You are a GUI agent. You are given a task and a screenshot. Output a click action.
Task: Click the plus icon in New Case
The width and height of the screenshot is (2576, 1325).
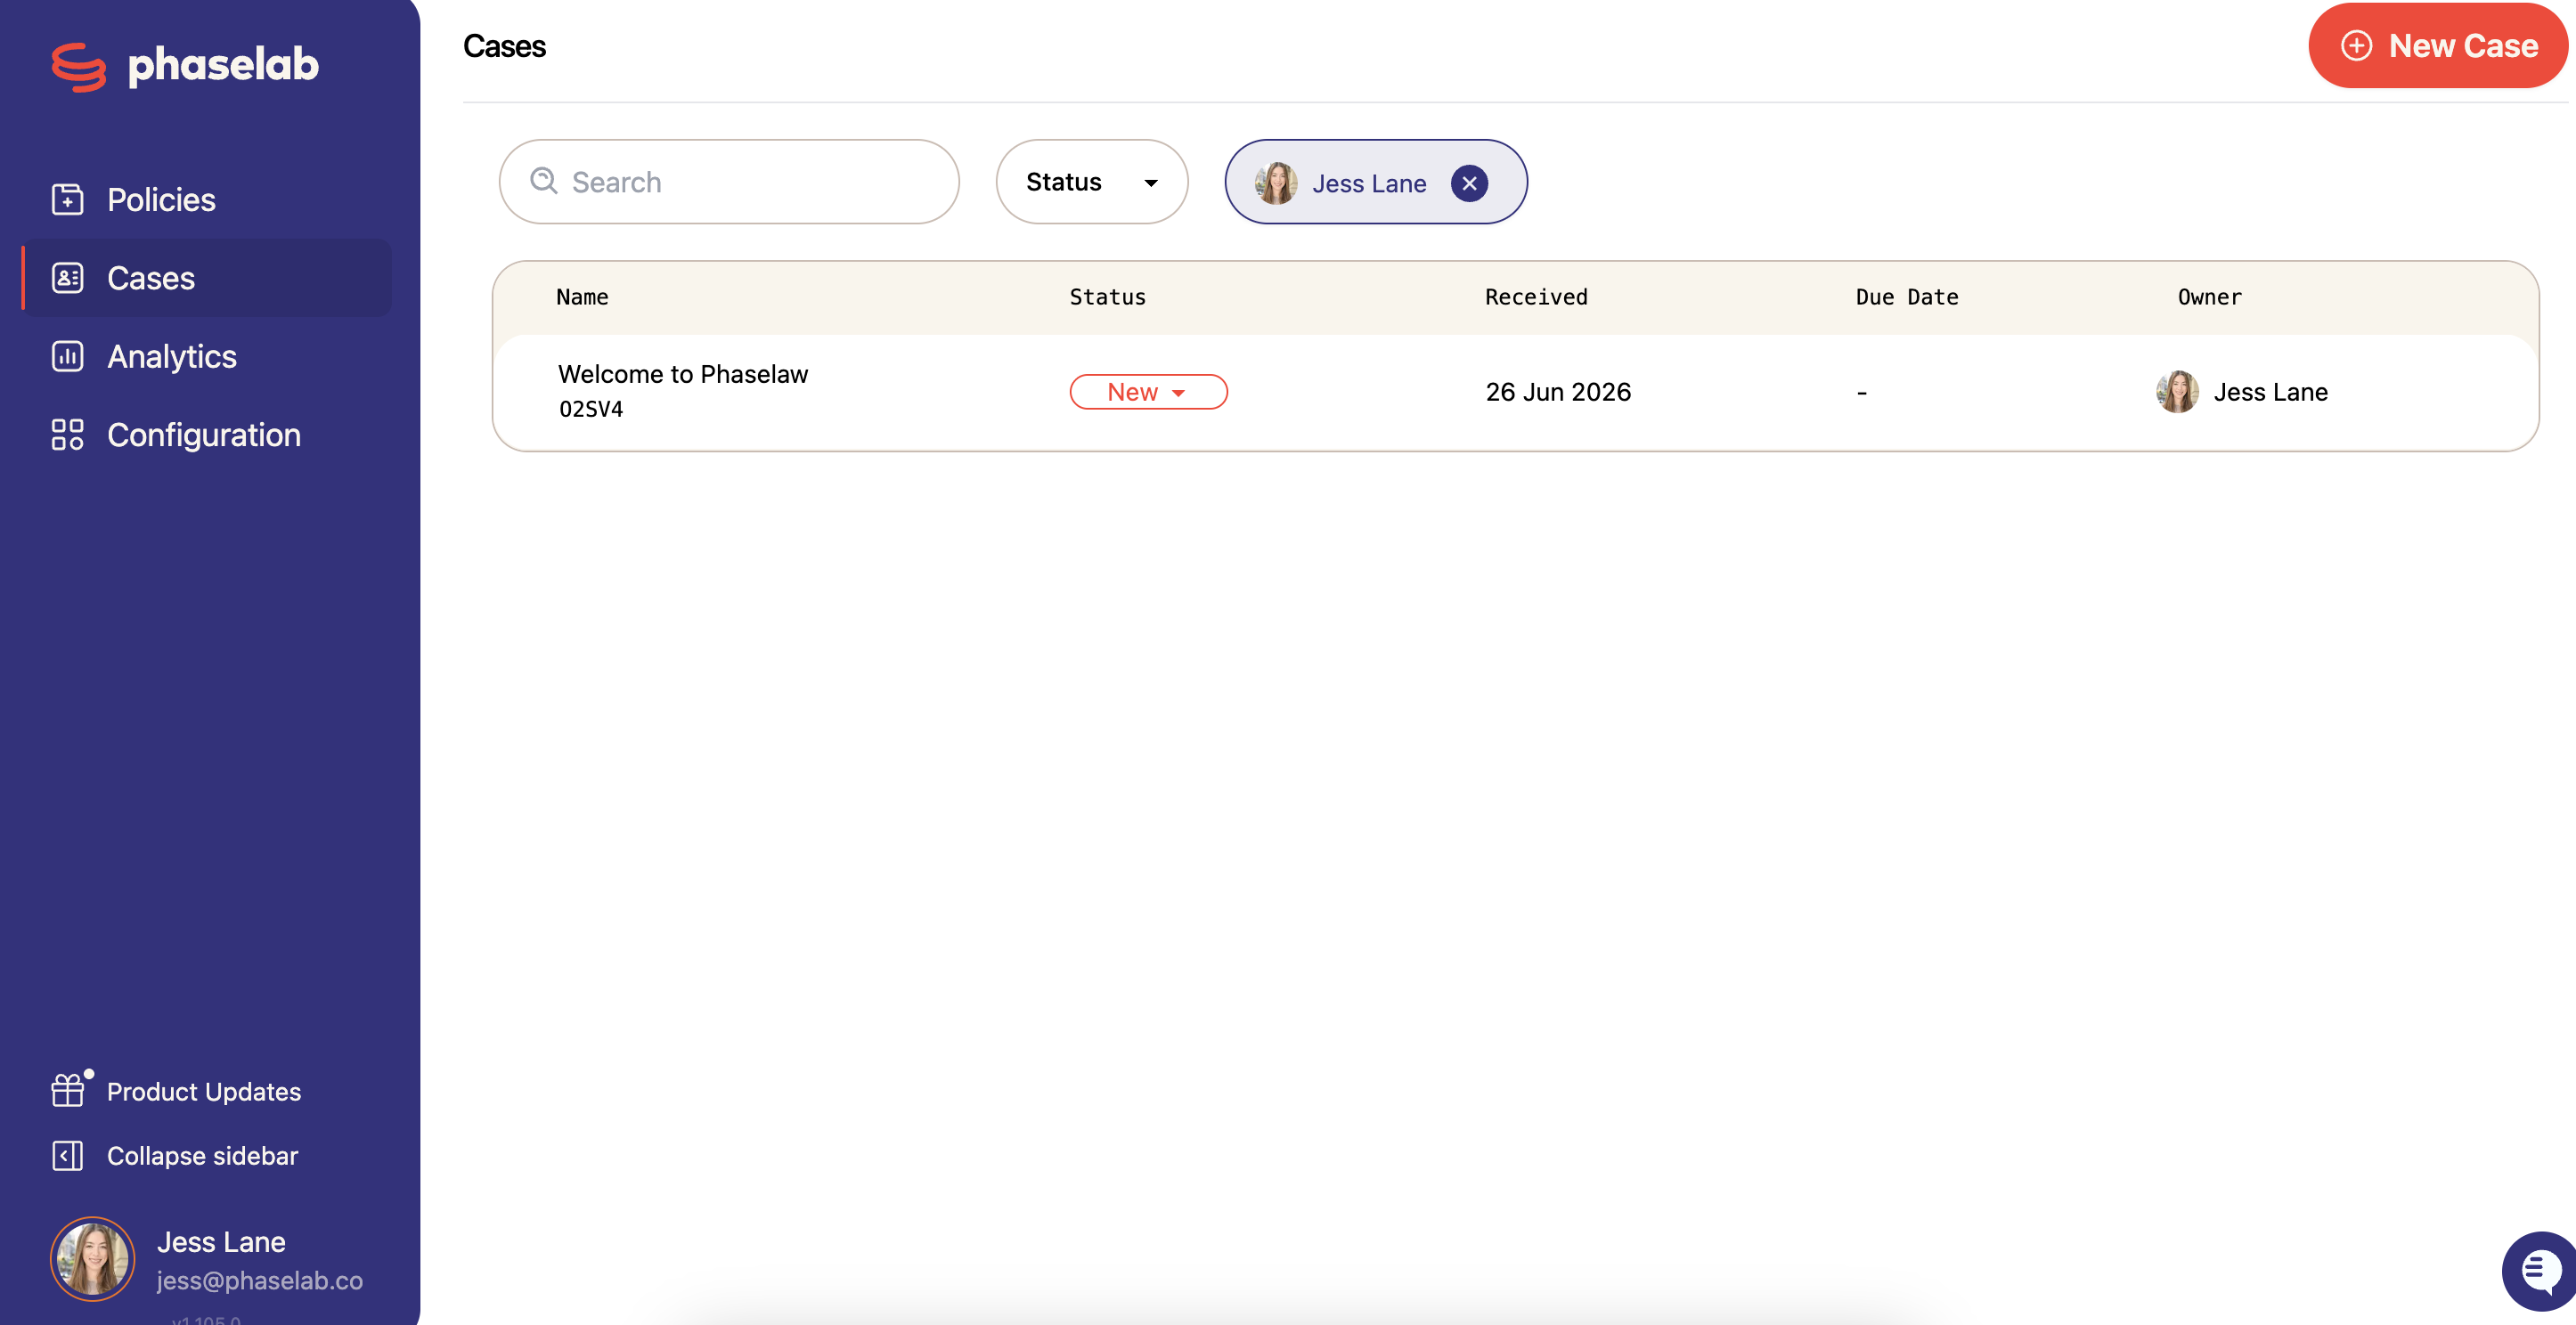[x=2356, y=46]
